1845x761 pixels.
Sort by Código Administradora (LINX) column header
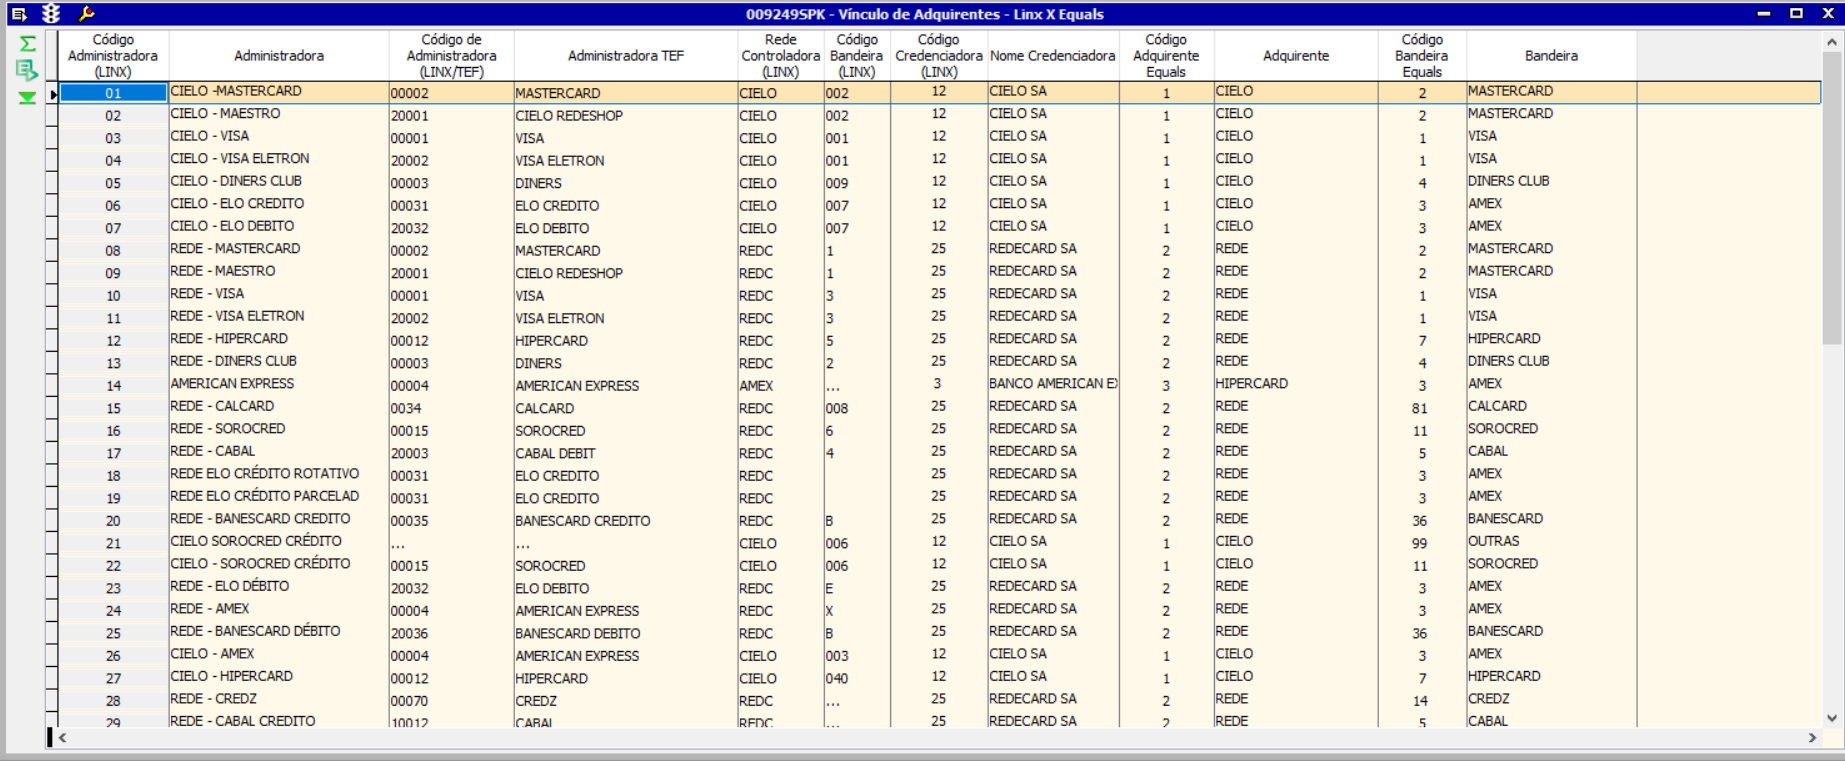click(x=113, y=56)
